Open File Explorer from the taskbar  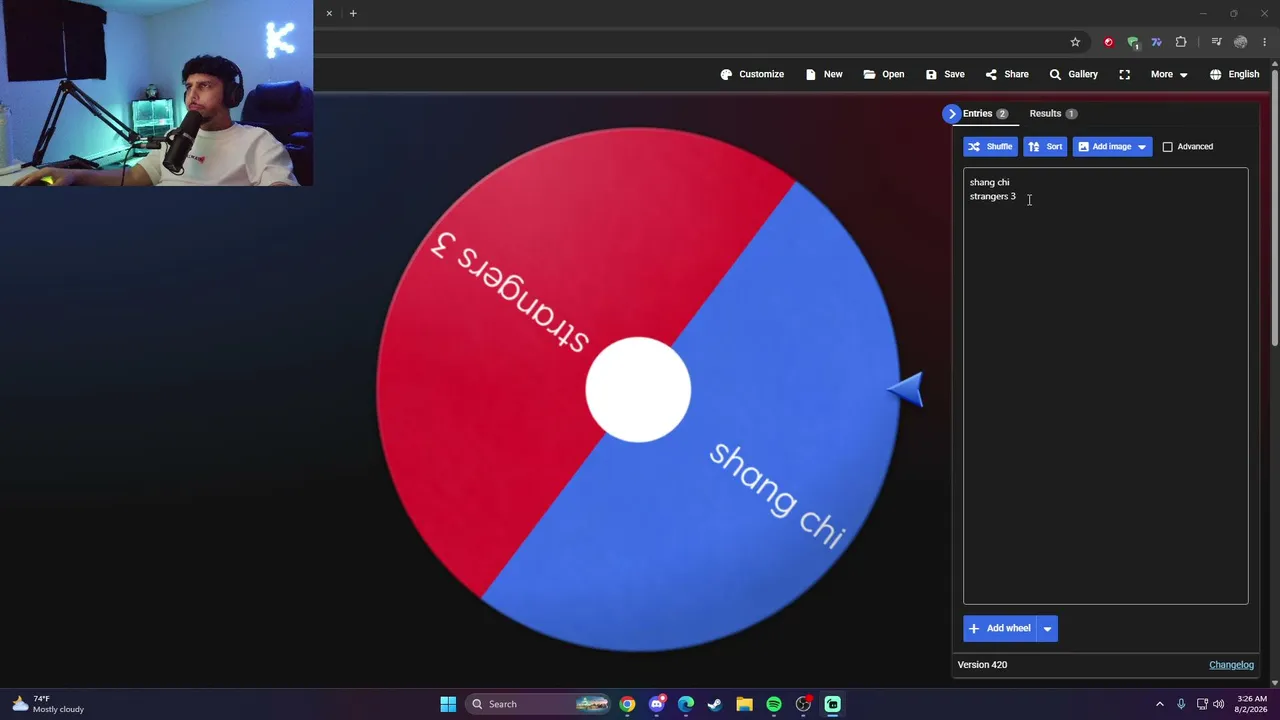pyautogui.click(x=744, y=704)
